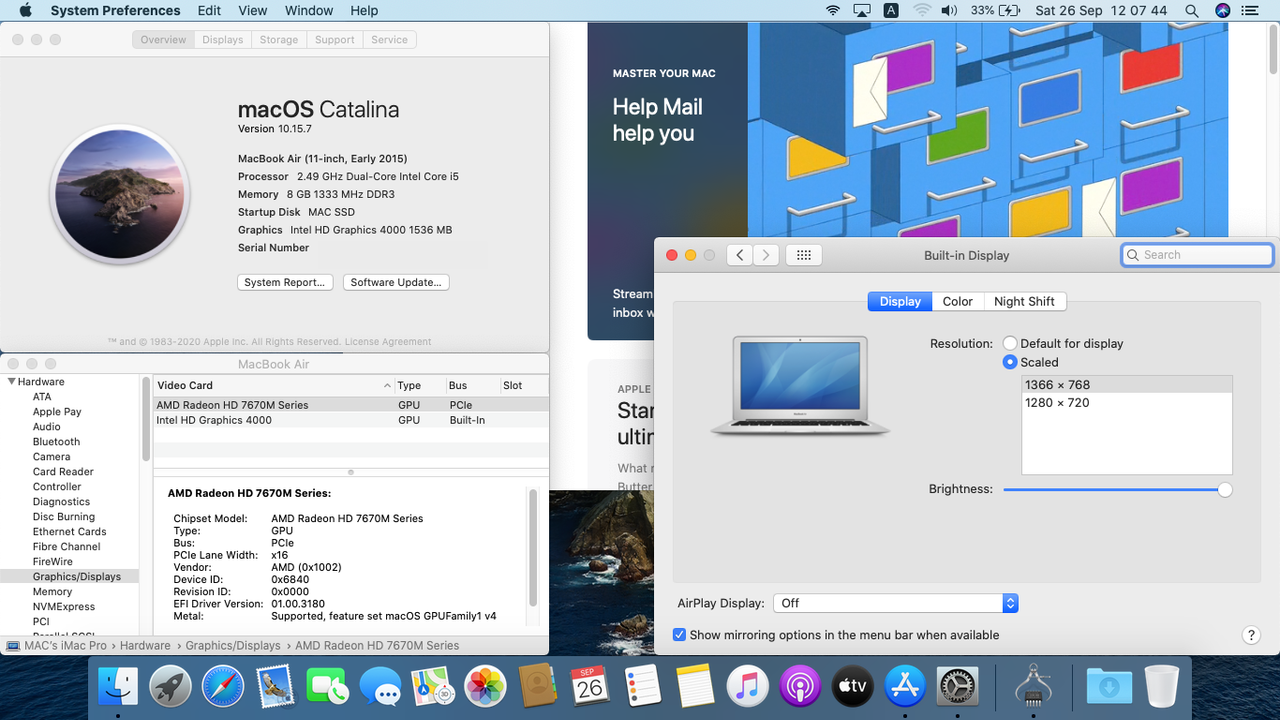
Task: Click Search field in Display preferences
Action: [x=1197, y=255]
